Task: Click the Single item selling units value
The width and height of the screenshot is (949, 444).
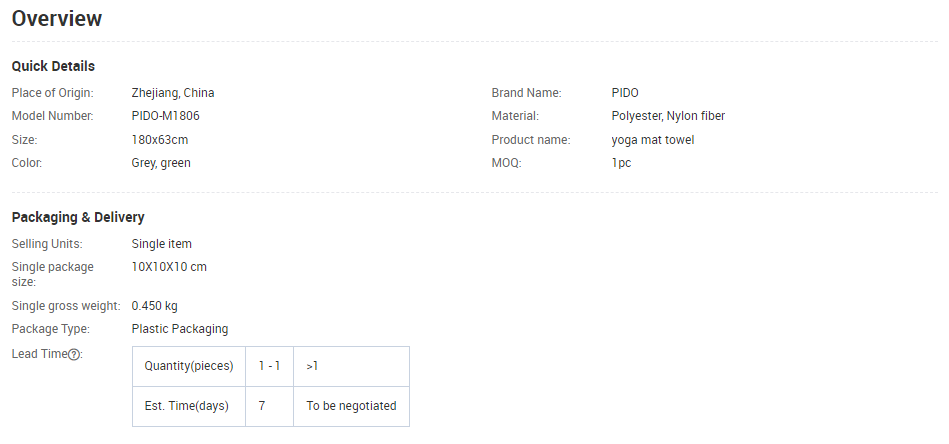Action: [x=162, y=244]
